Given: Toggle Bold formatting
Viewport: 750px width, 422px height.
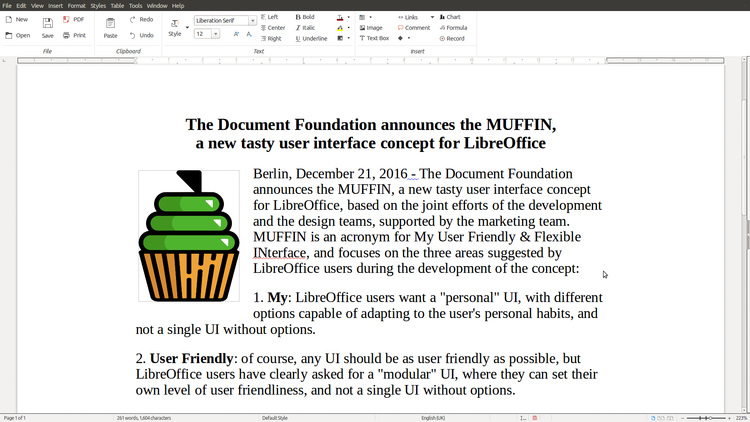Looking at the screenshot, I should point(305,17).
